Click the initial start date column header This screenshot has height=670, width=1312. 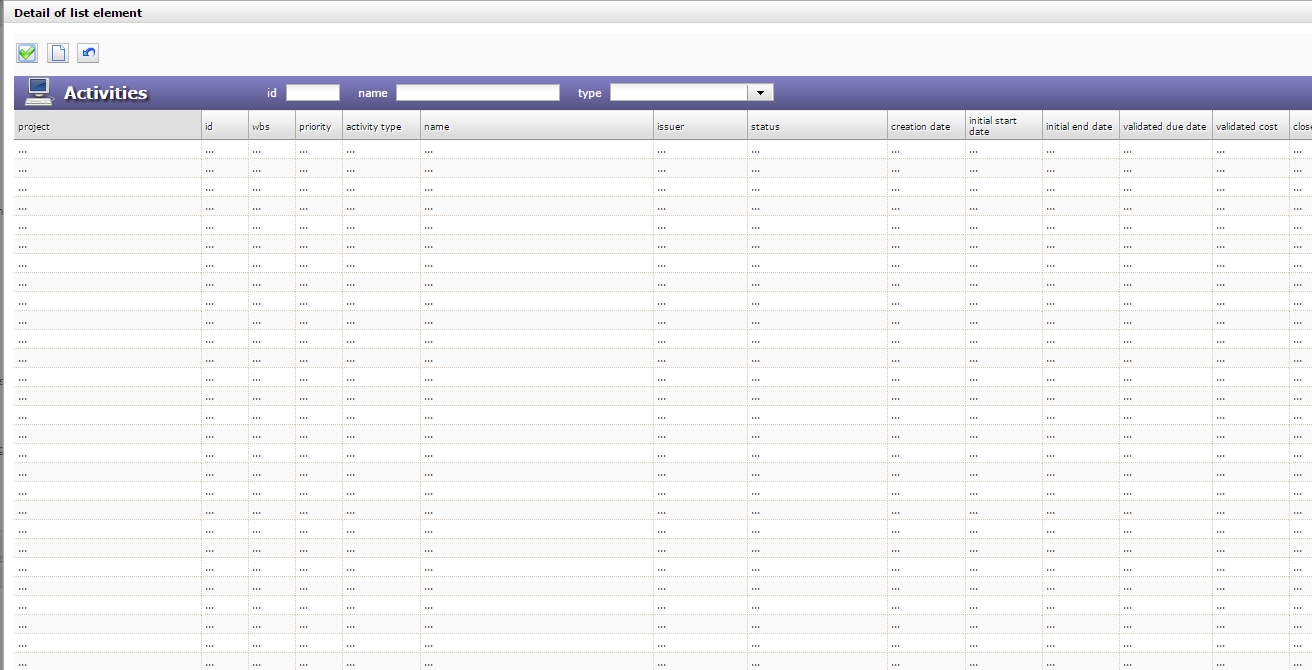[x=1002, y=126]
